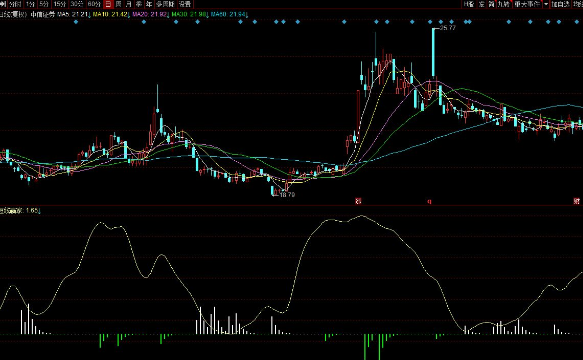Switch to the 分时 intraday tab
Viewport: 583px width, 360px height.
(15, 4)
